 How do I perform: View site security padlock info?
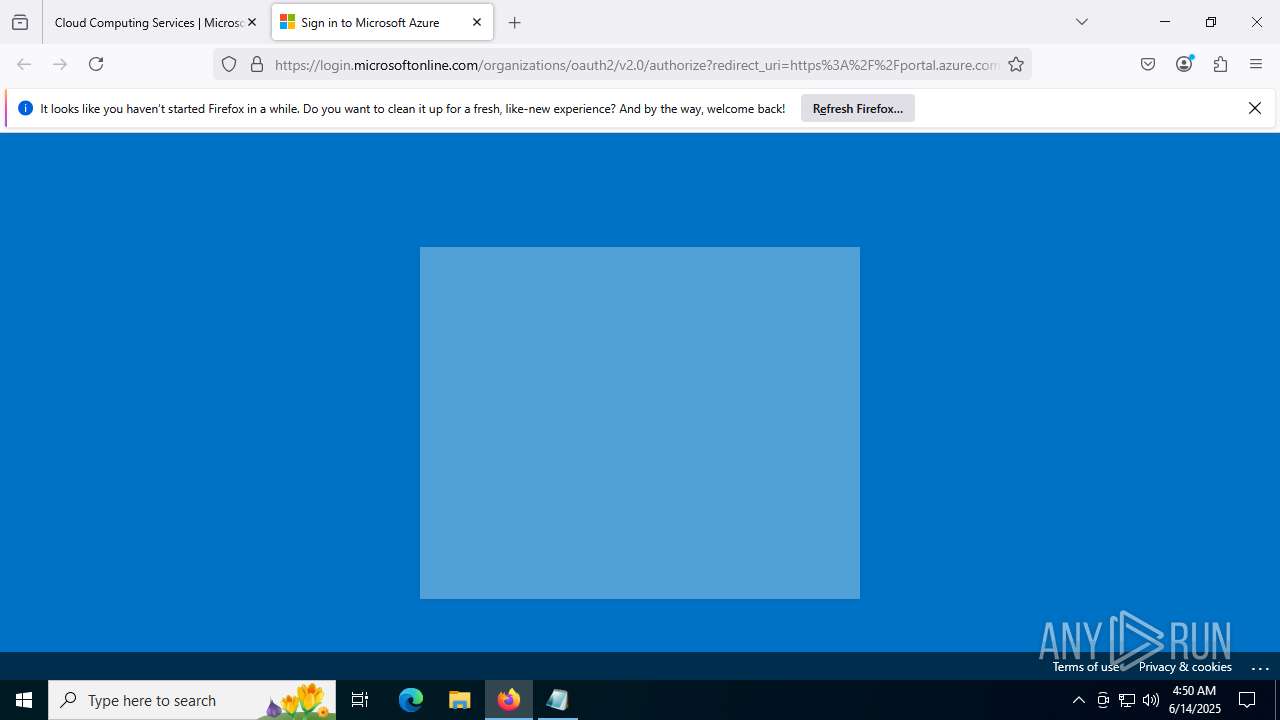click(x=257, y=64)
